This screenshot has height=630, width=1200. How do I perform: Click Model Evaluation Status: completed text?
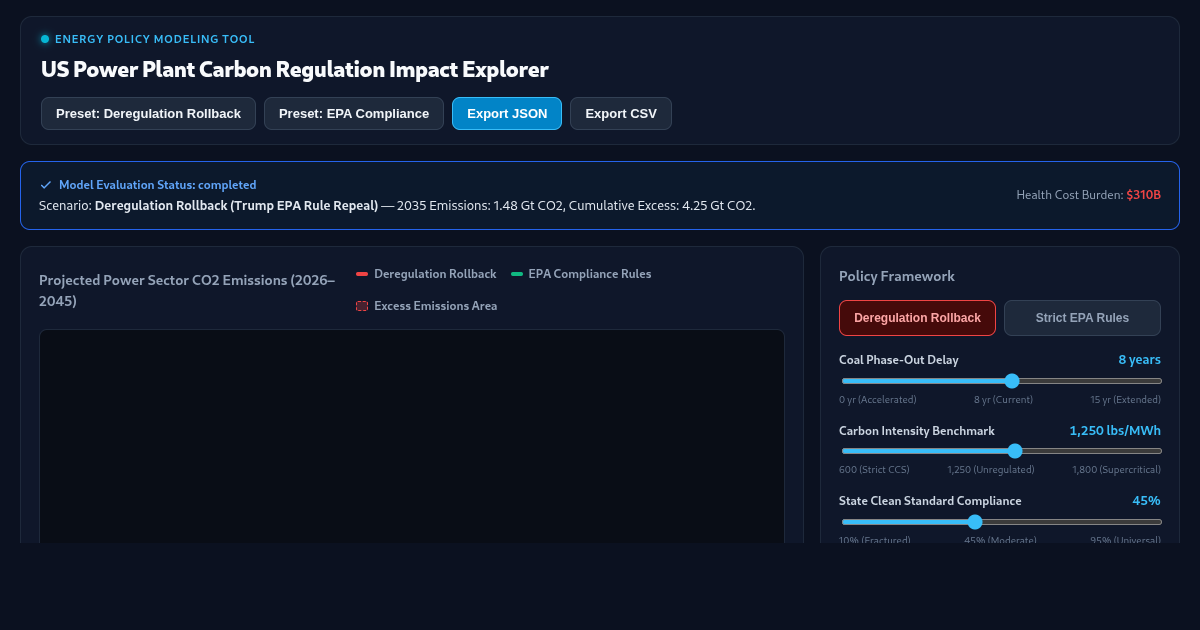(x=157, y=185)
